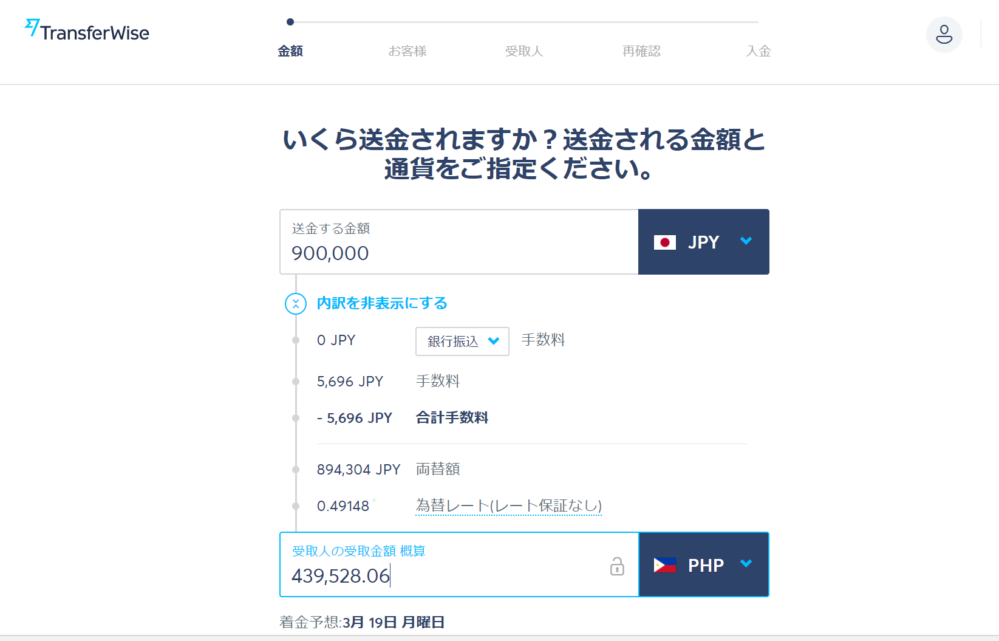Click the 3月 19日 月曜日 arrival date
This screenshot has height=641, width=999.
[x=394, y=623]
